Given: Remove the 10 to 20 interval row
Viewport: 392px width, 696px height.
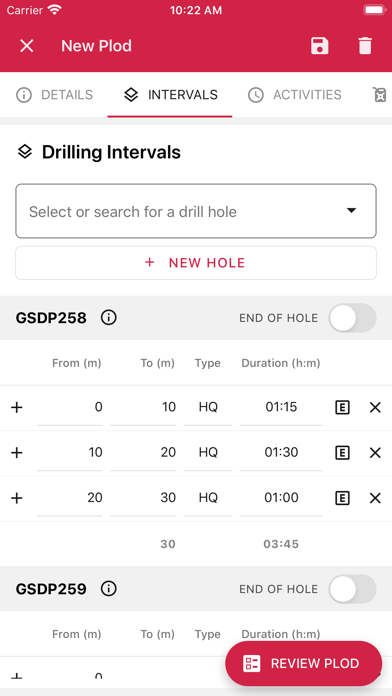Looking at the screenshot, I should (x=375, y=453).
